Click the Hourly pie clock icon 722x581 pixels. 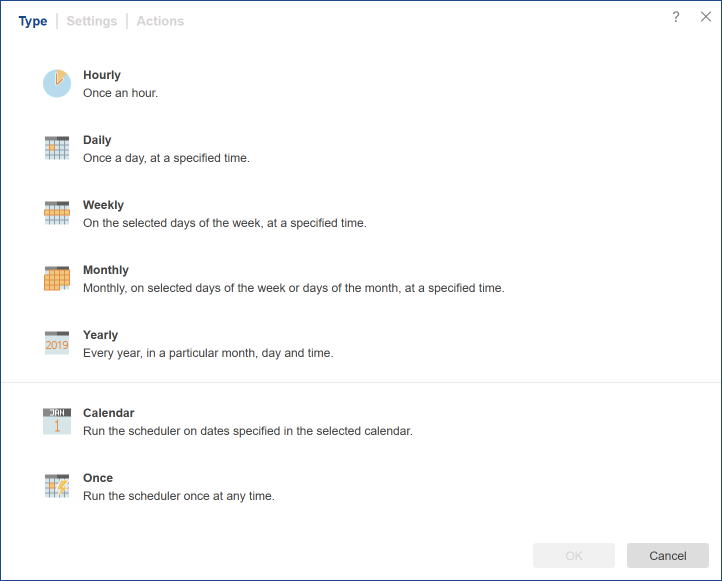pos(57,83)
